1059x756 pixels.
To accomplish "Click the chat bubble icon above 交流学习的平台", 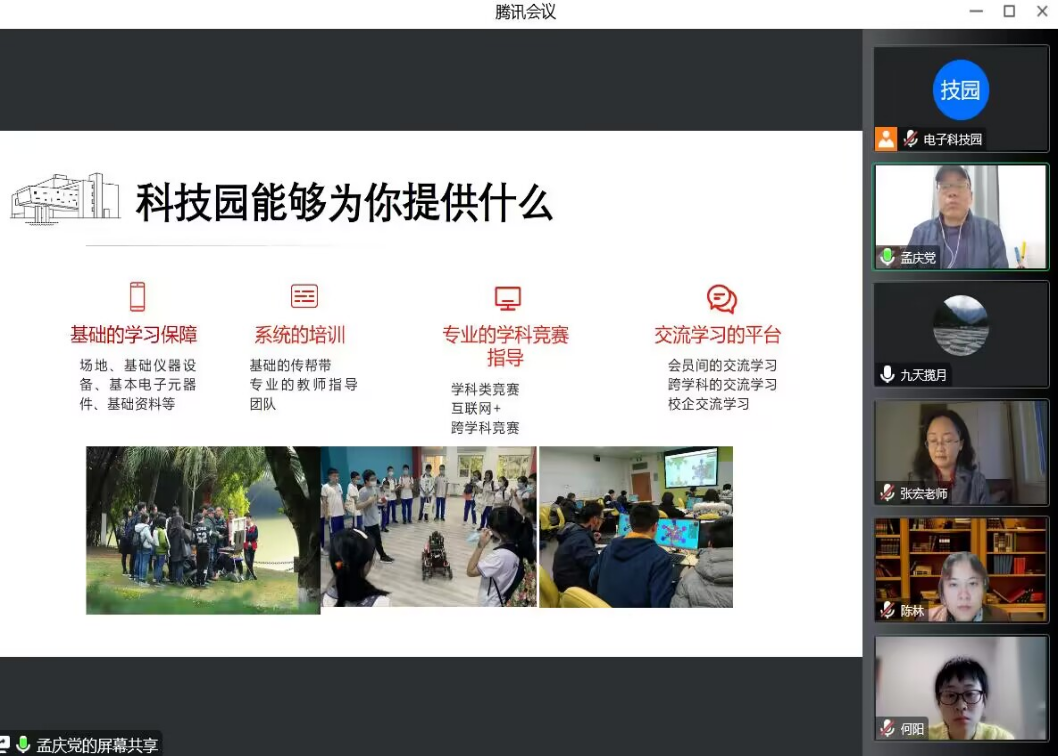I will coord(721,299).
